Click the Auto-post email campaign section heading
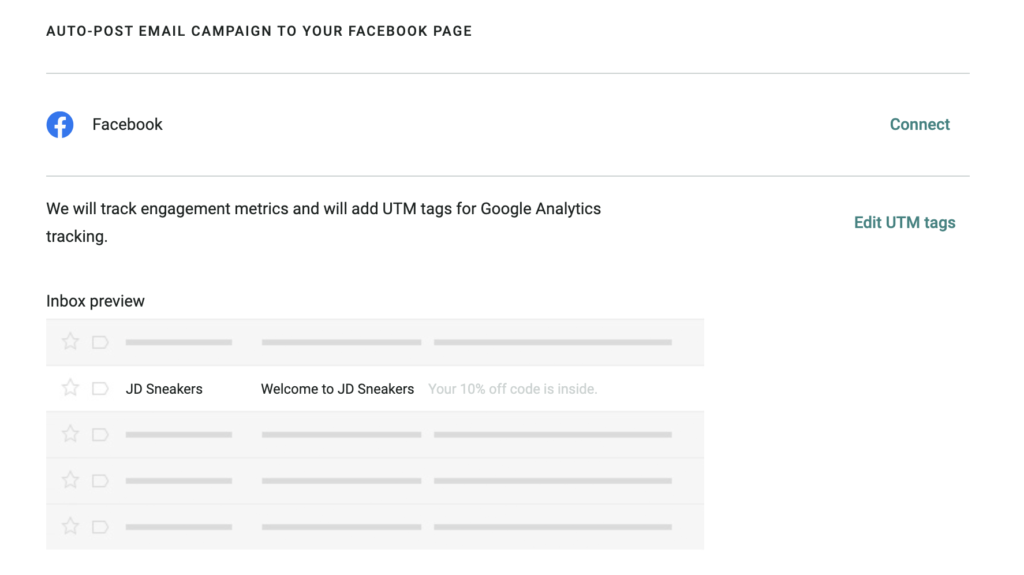This screenshot has height=575, width=1024. click(259, 31)
